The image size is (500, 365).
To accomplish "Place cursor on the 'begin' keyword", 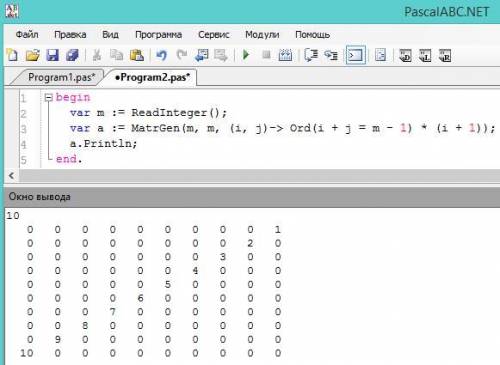I will (73, 97).
